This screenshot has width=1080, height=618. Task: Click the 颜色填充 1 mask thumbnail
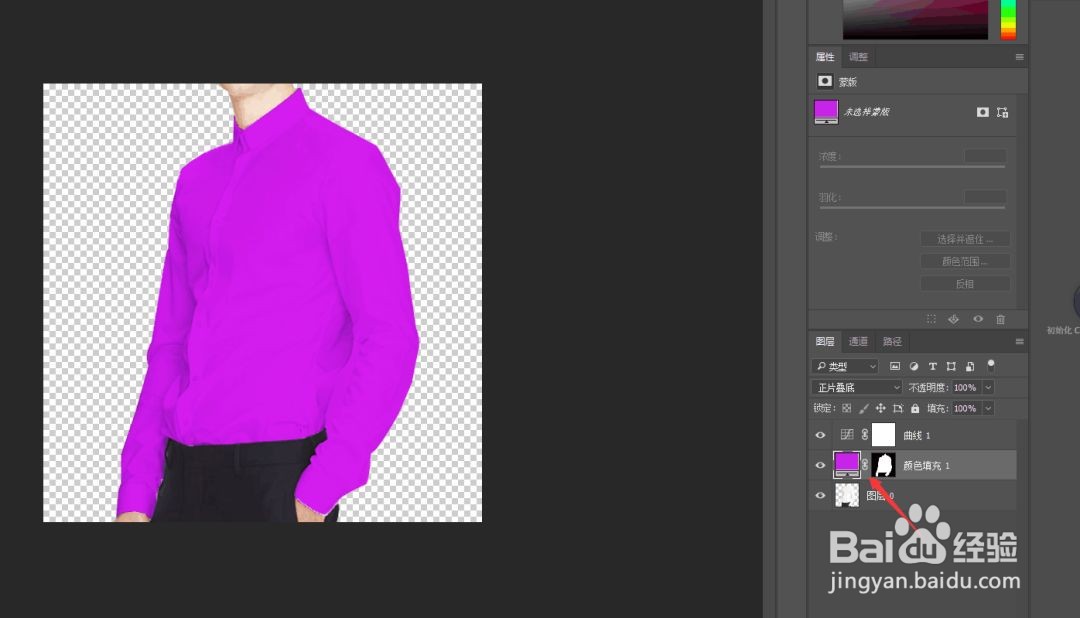click(x=884, y=465)
